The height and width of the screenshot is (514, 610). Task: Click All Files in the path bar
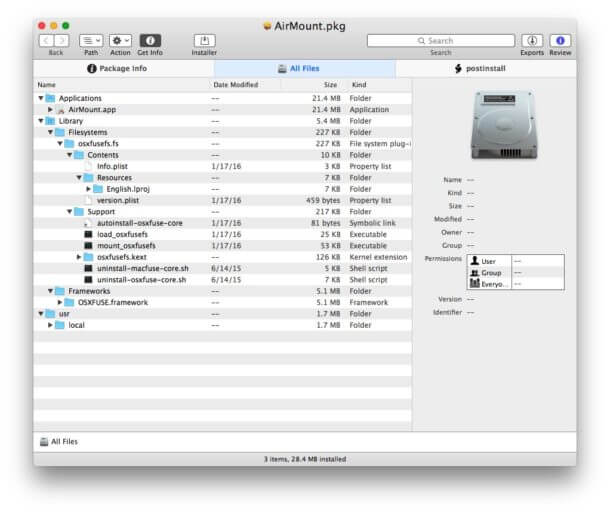click(64, 441)
